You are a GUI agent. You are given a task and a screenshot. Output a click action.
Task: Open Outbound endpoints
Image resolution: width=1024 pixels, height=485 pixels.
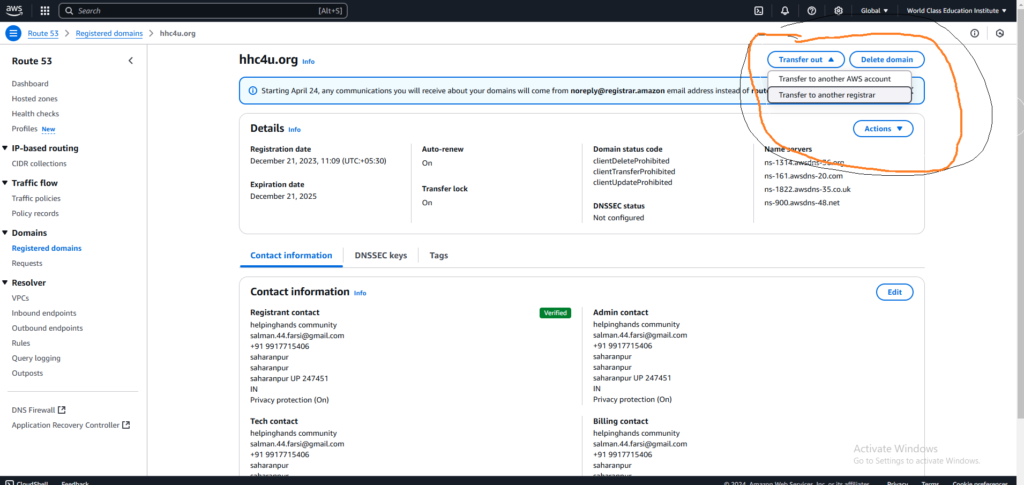pyautogui.click(x=47, y=328)
